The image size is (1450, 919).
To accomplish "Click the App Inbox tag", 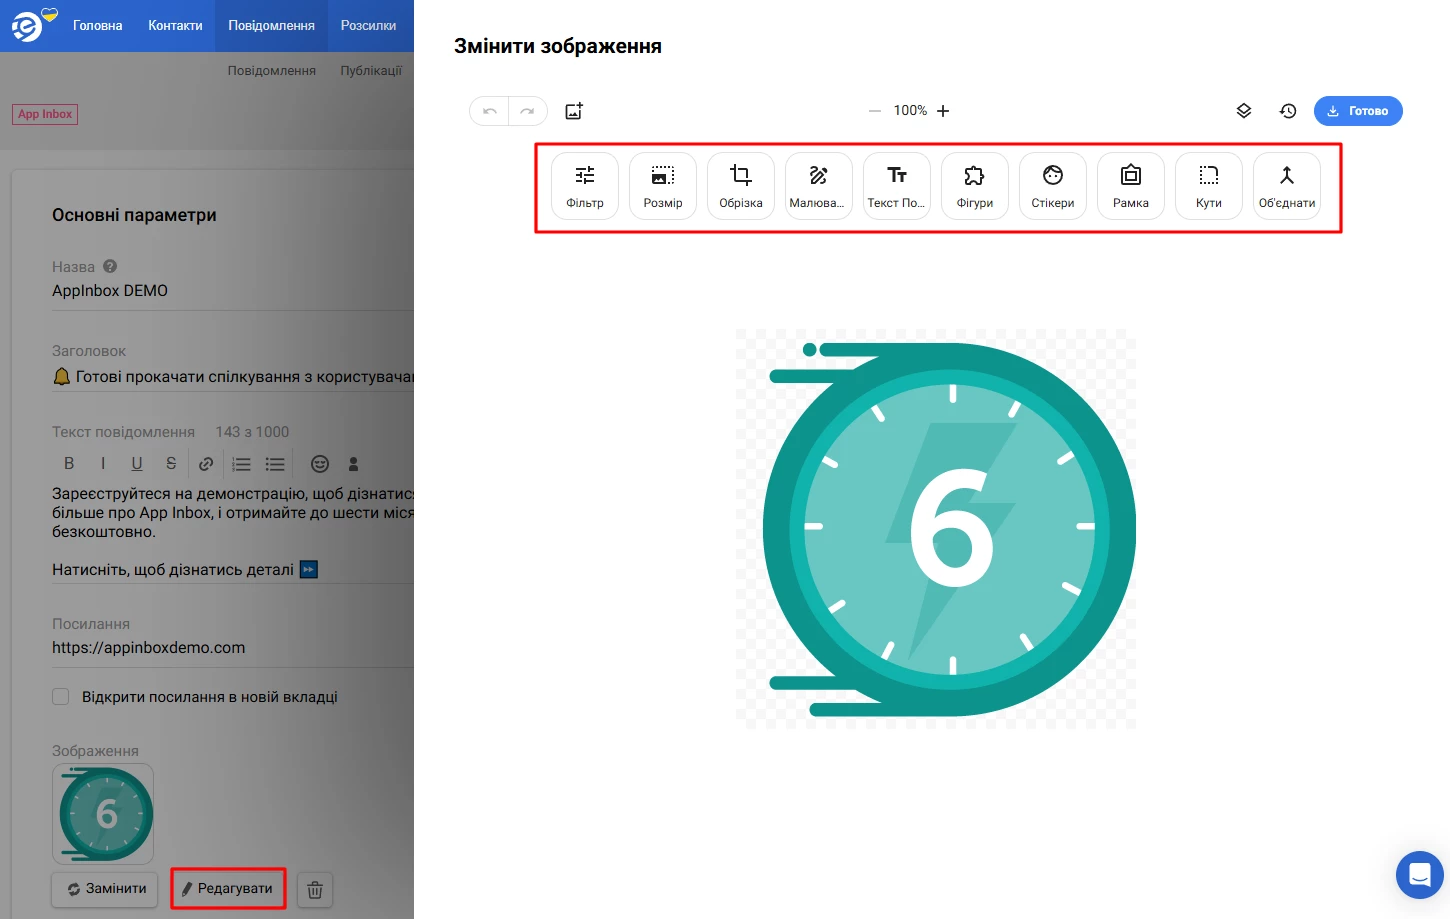I will pyautogui.click(x=45, y=114).
